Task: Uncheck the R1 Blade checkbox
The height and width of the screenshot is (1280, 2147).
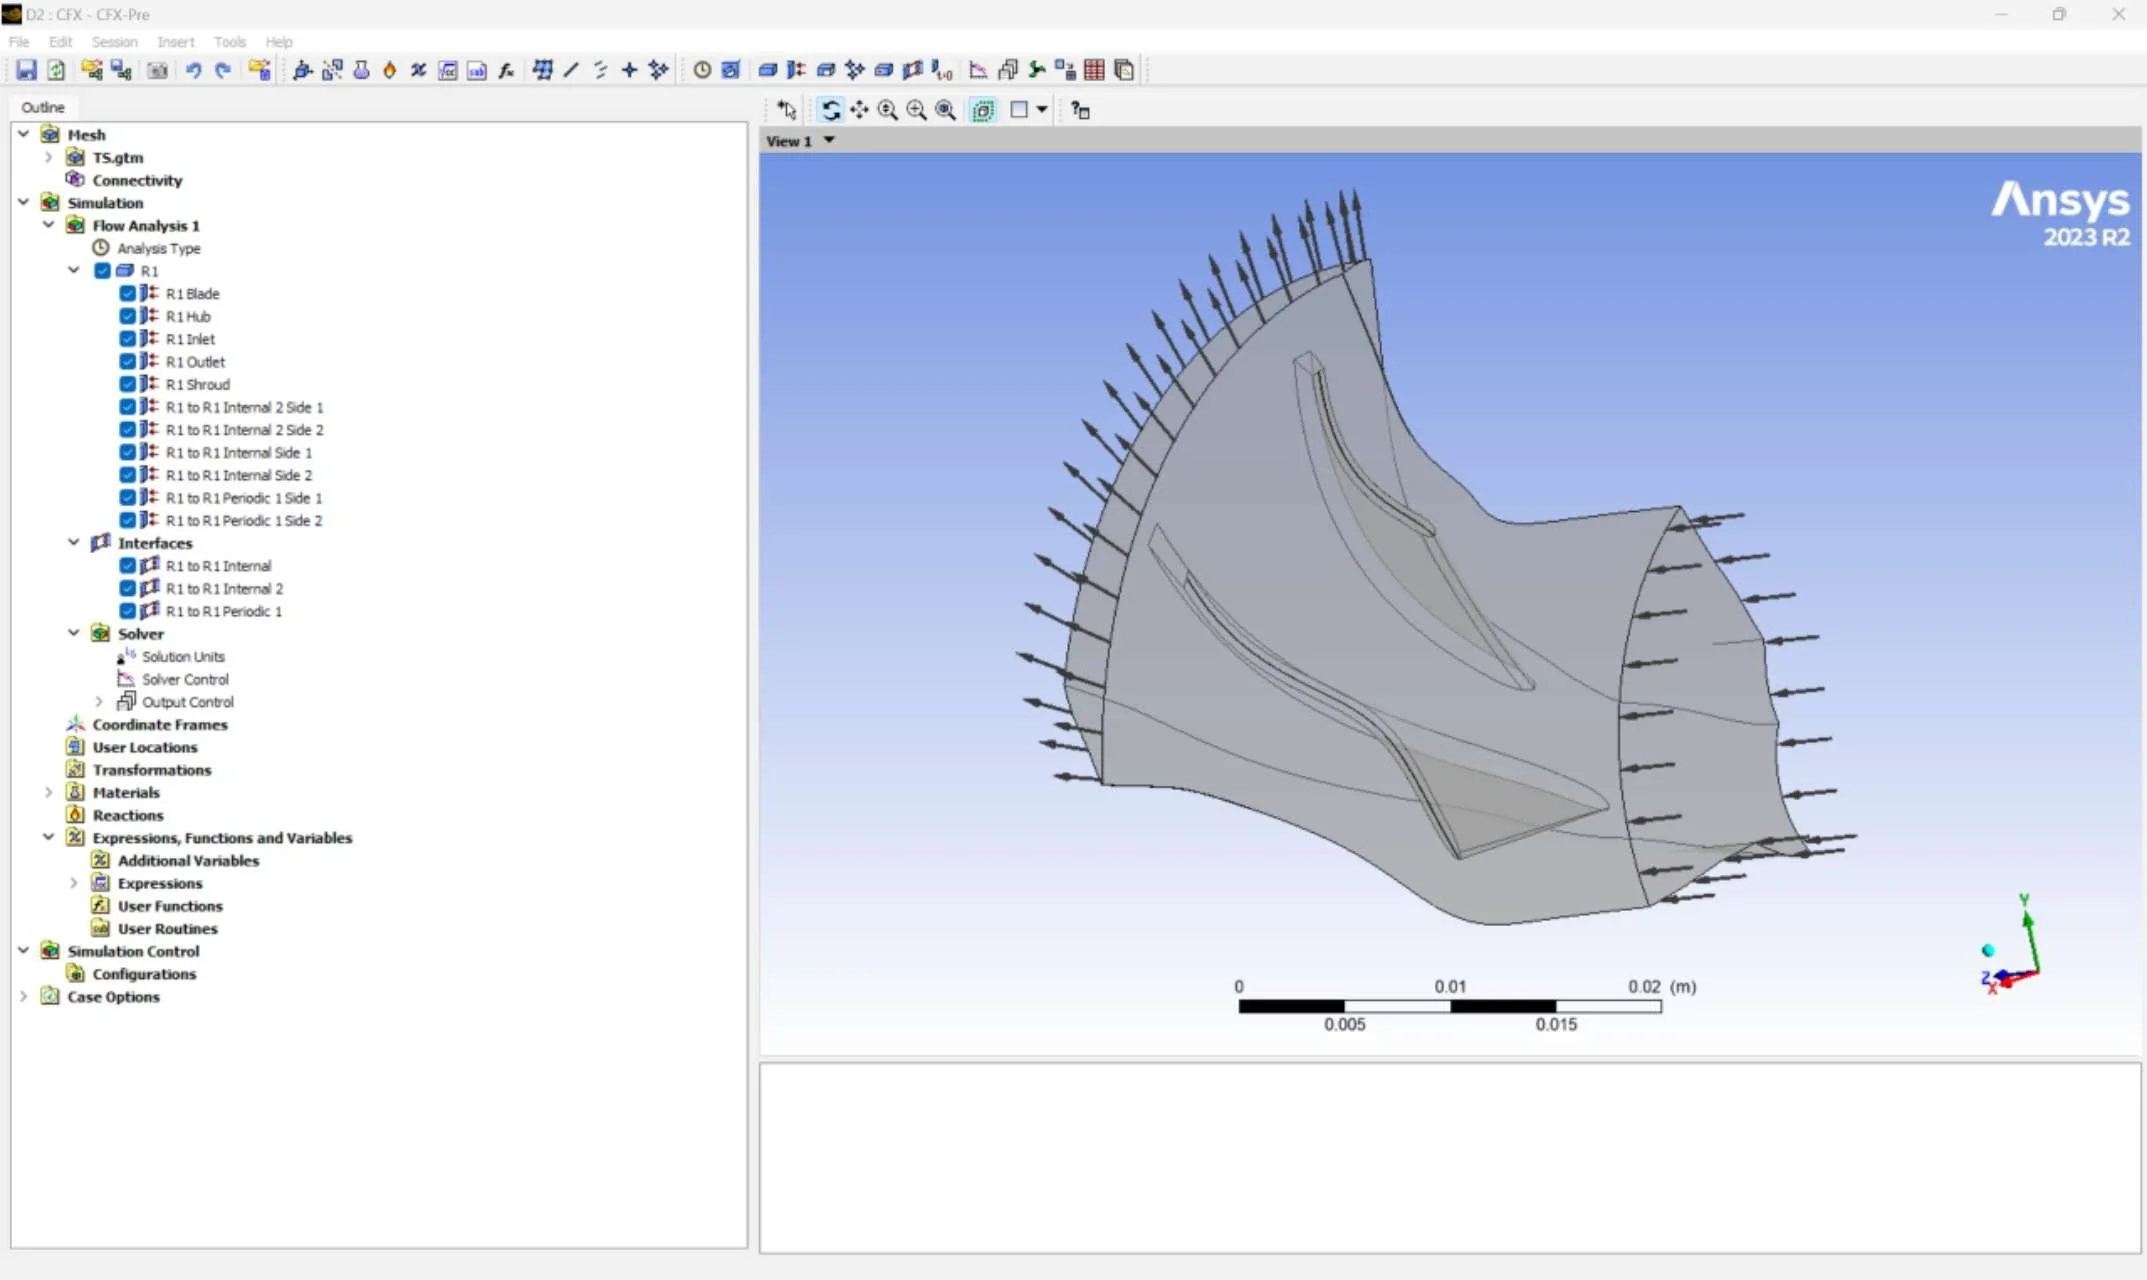Action: [x=128, y=294]
